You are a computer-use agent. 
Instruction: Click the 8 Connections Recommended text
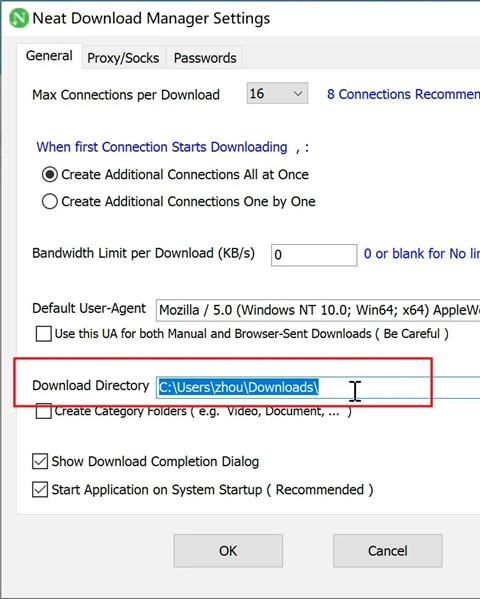pyautogui.click(x=403, y=94)
